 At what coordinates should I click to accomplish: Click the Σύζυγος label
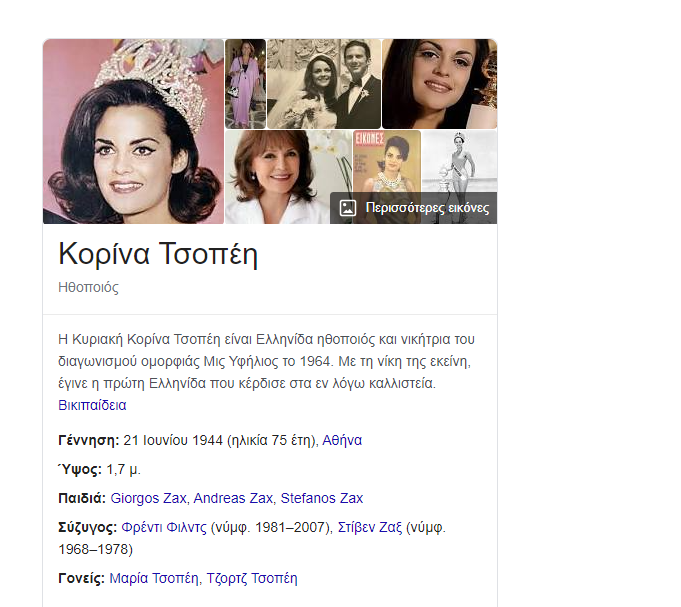click(x=88, y=527)
